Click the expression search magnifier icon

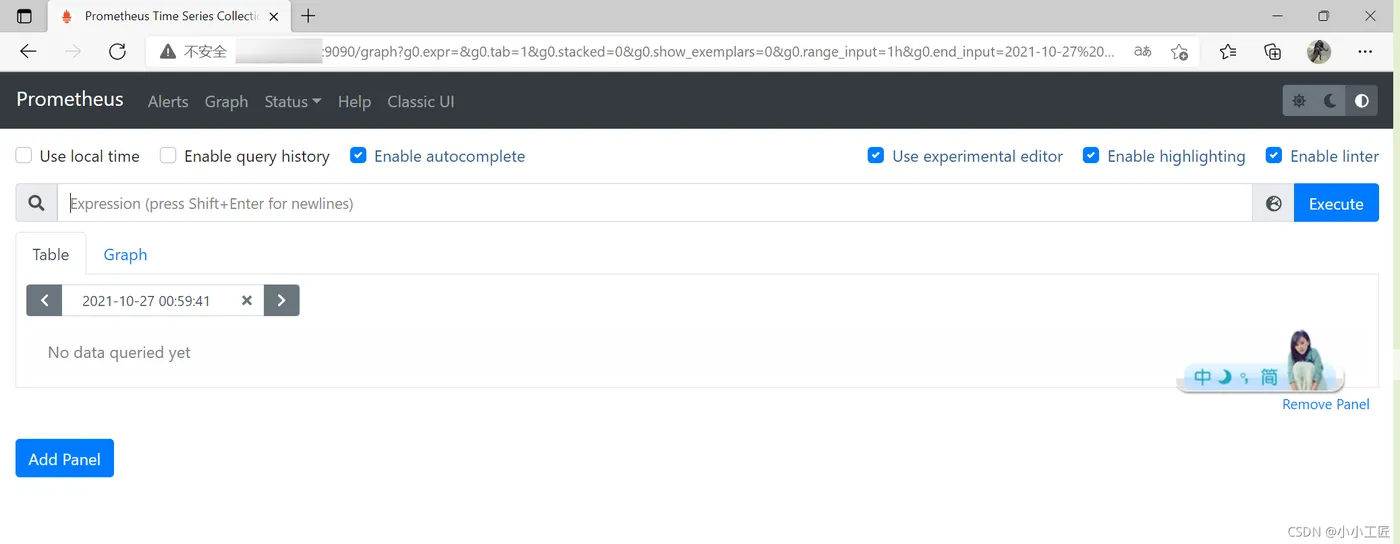[x=36, y=203]
